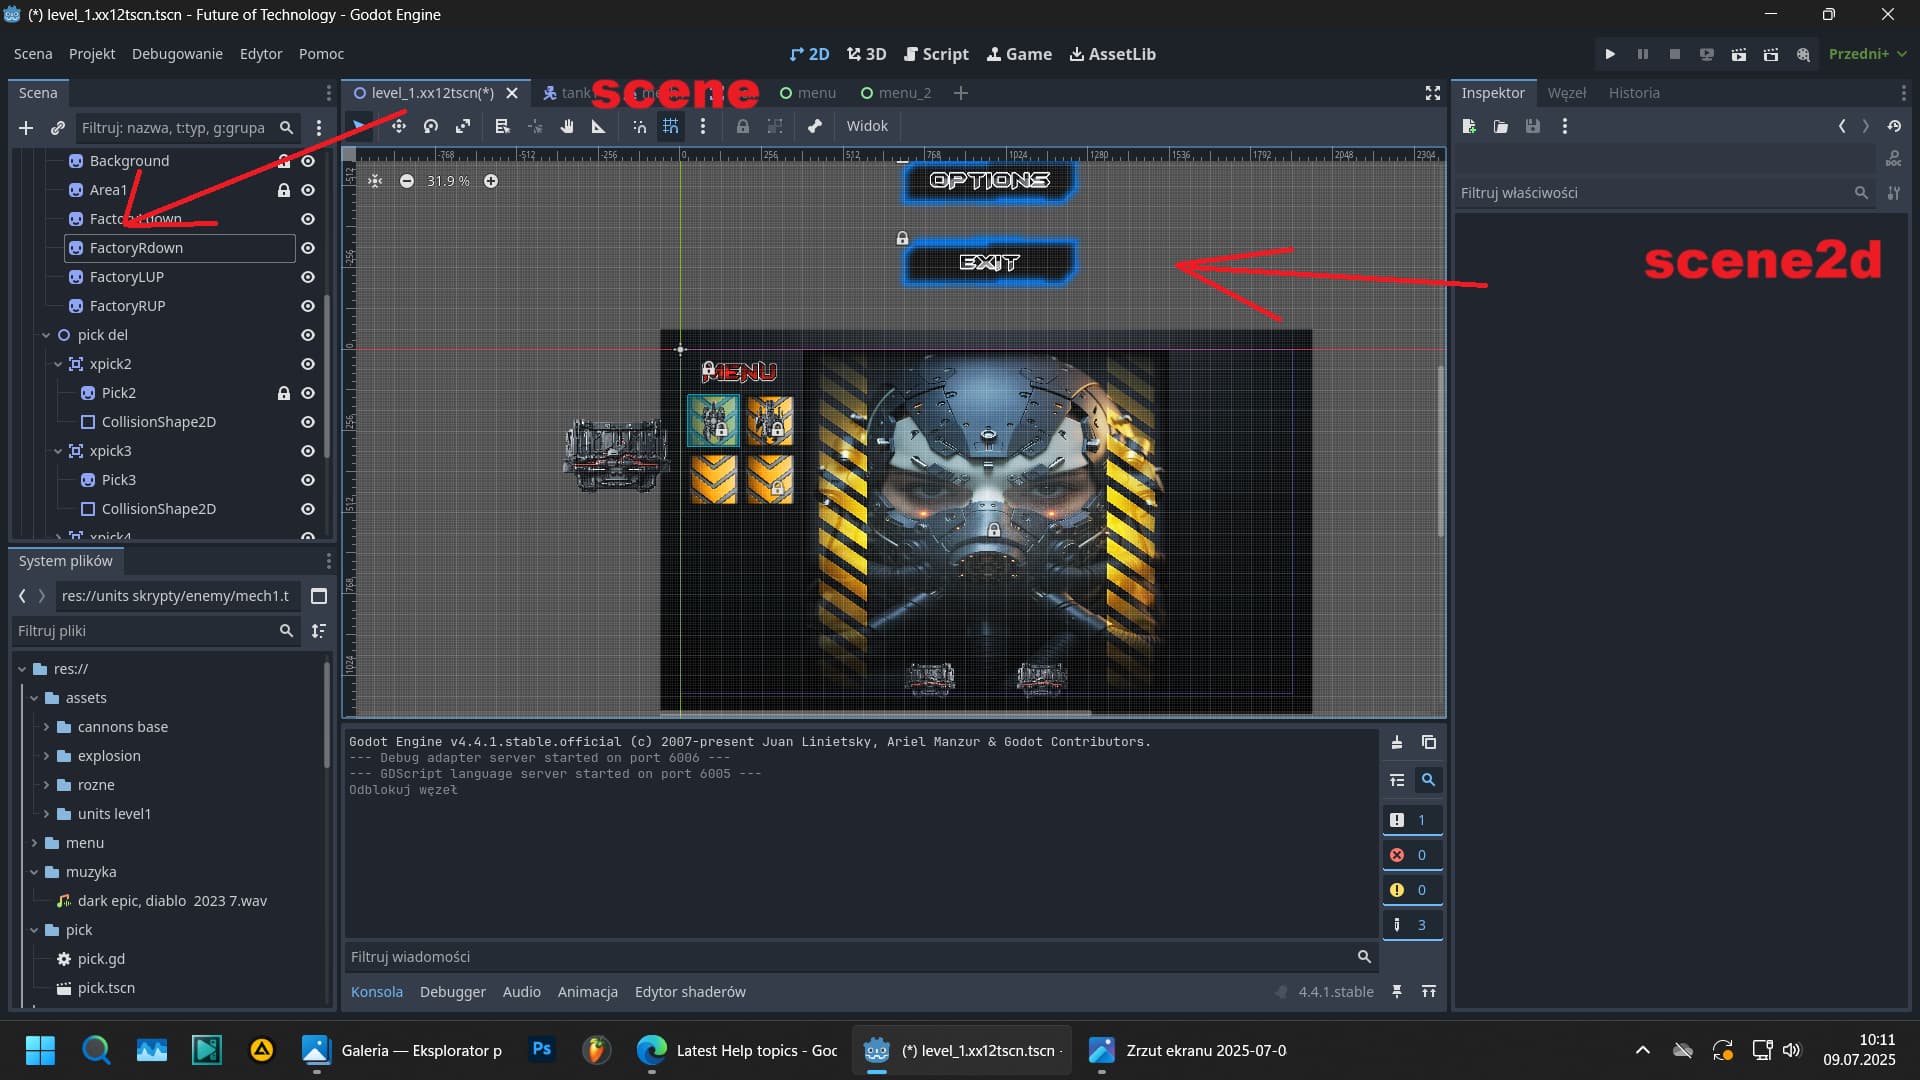This screenshot has width=1920, height=1080.
Task: Copy output console selection
Action: click(x=1429, y=742)
